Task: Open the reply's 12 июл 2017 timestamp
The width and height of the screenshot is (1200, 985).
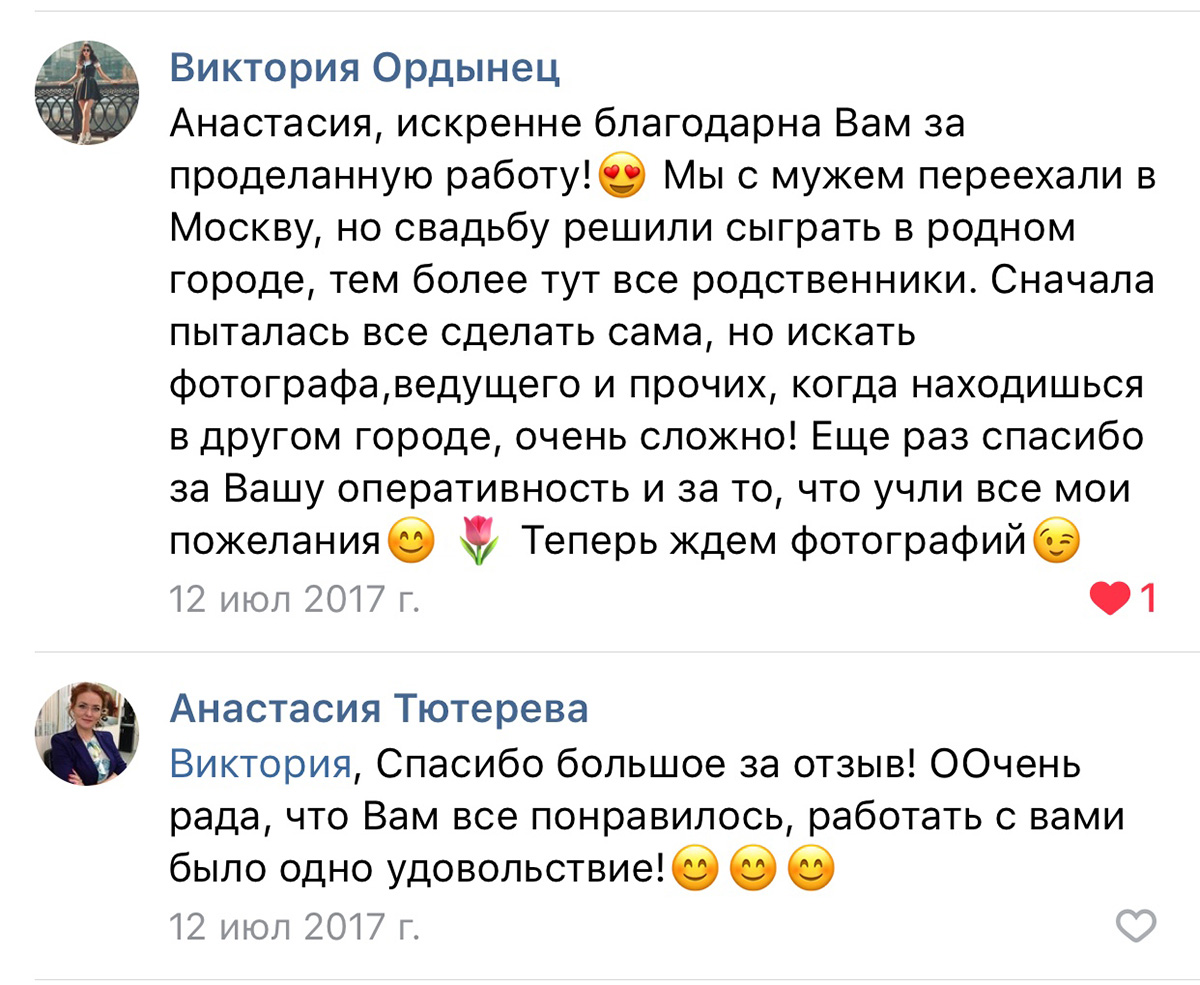Action: pos(294,926)
